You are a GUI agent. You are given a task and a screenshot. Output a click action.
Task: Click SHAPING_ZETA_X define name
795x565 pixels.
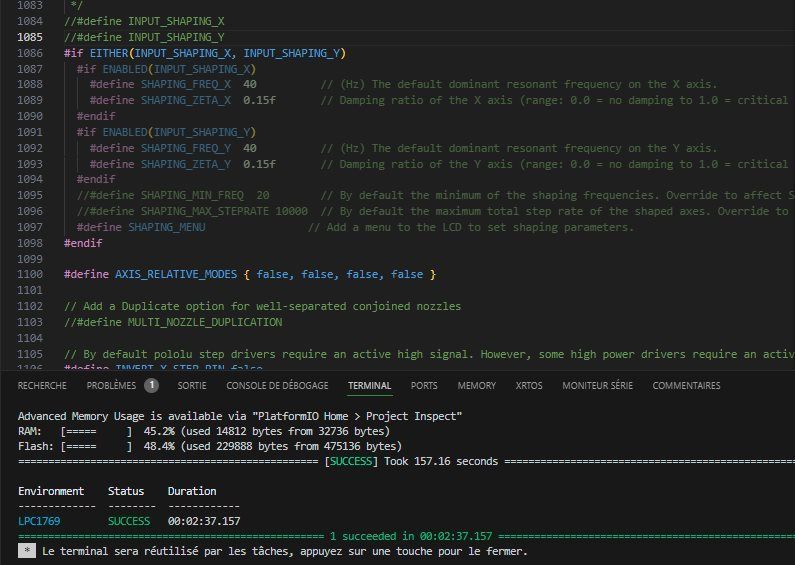point(186,100)
